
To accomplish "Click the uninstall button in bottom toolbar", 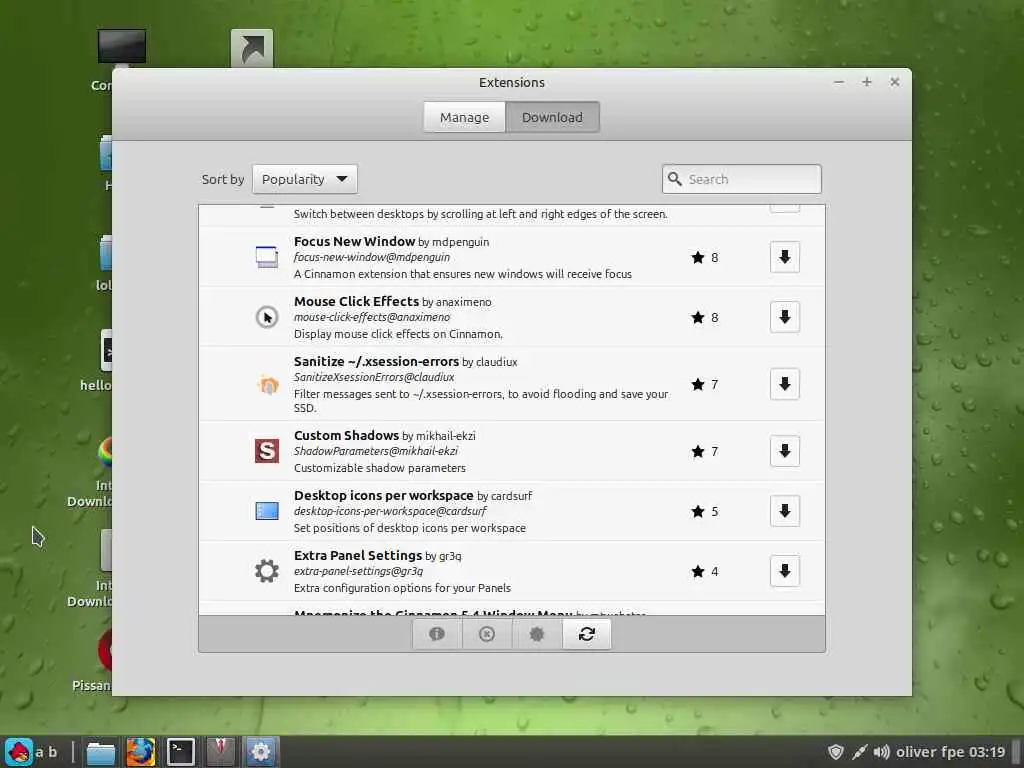I will tap(487, 634).
